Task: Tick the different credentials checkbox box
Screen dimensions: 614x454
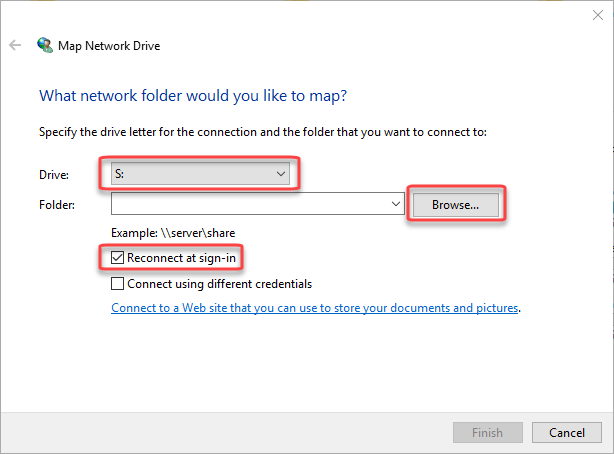Action: pyautogui.click(x=119, y=284)
